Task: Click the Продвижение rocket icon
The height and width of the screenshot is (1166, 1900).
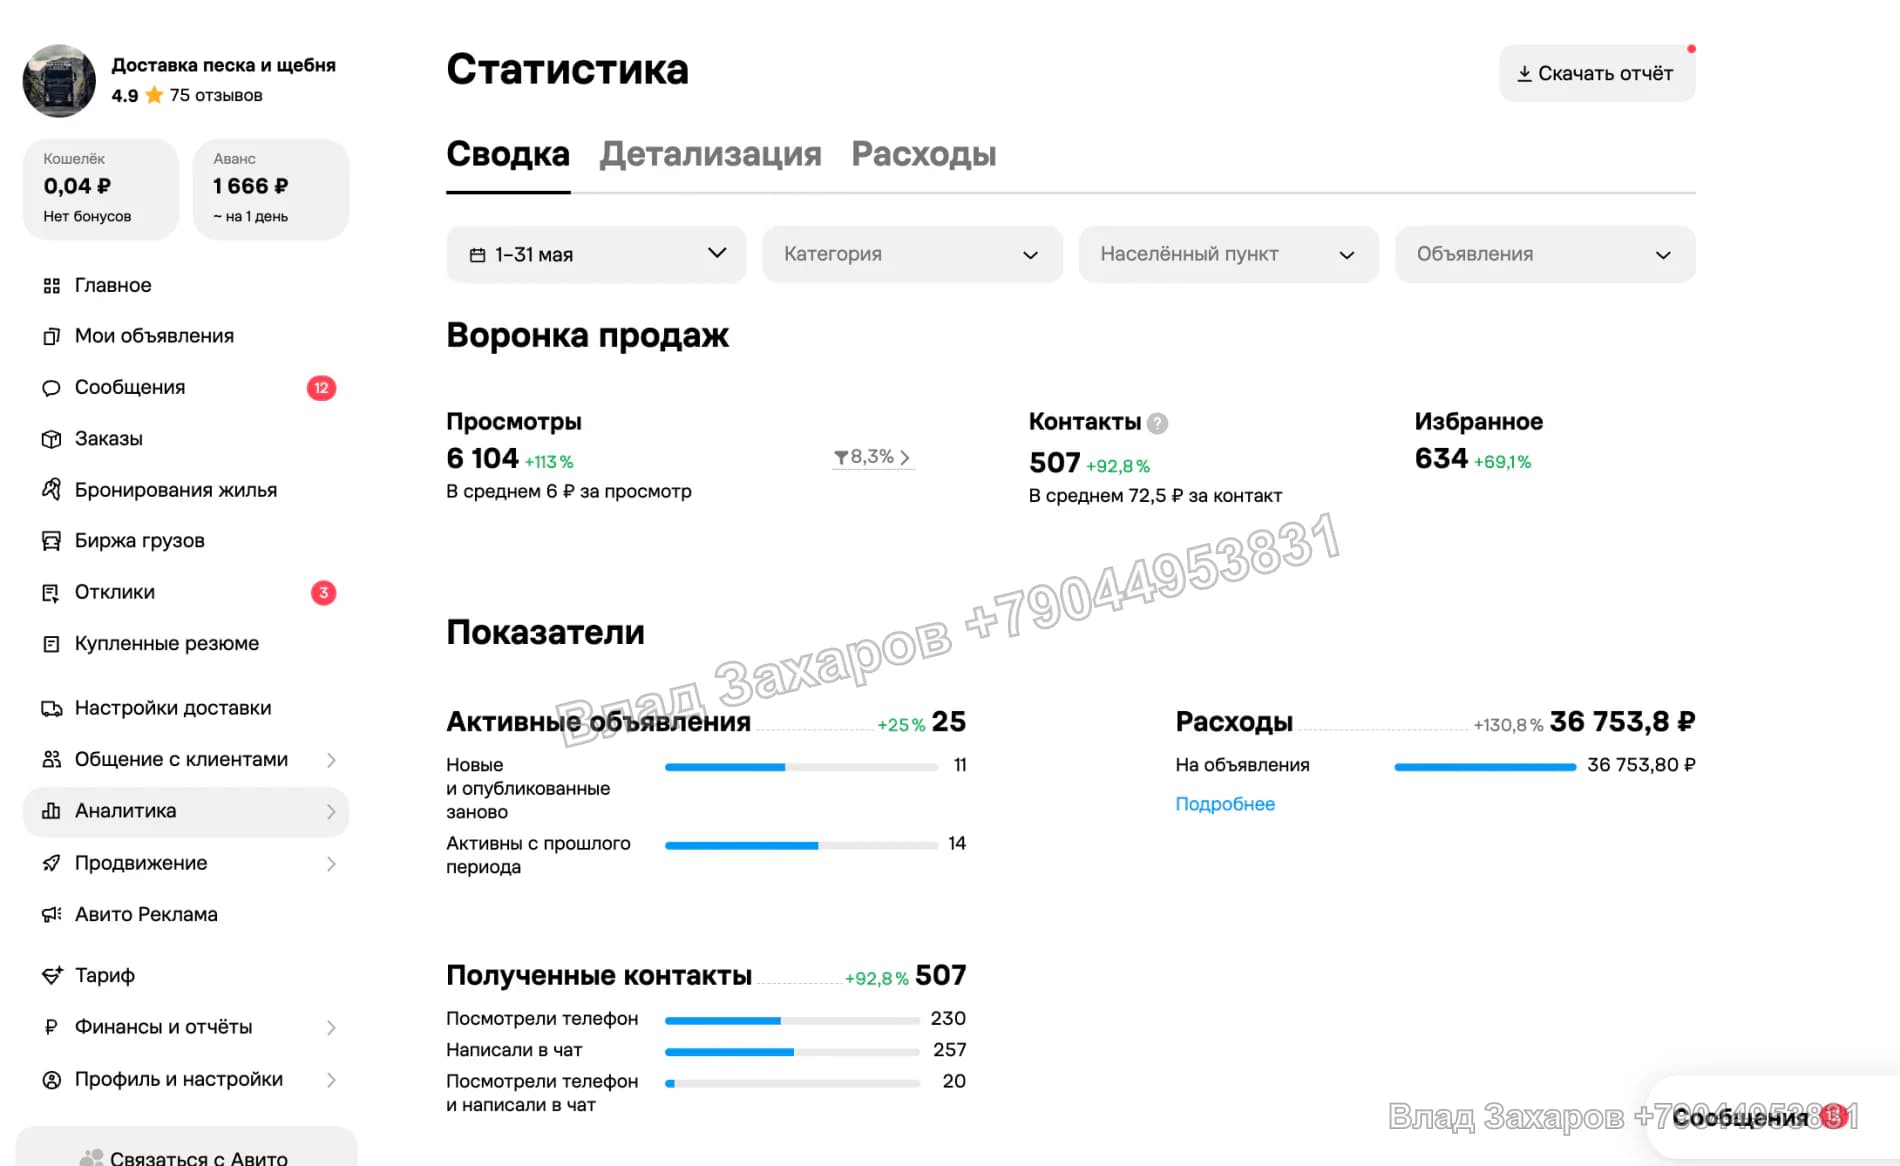Action: click(x=52, y=863)
